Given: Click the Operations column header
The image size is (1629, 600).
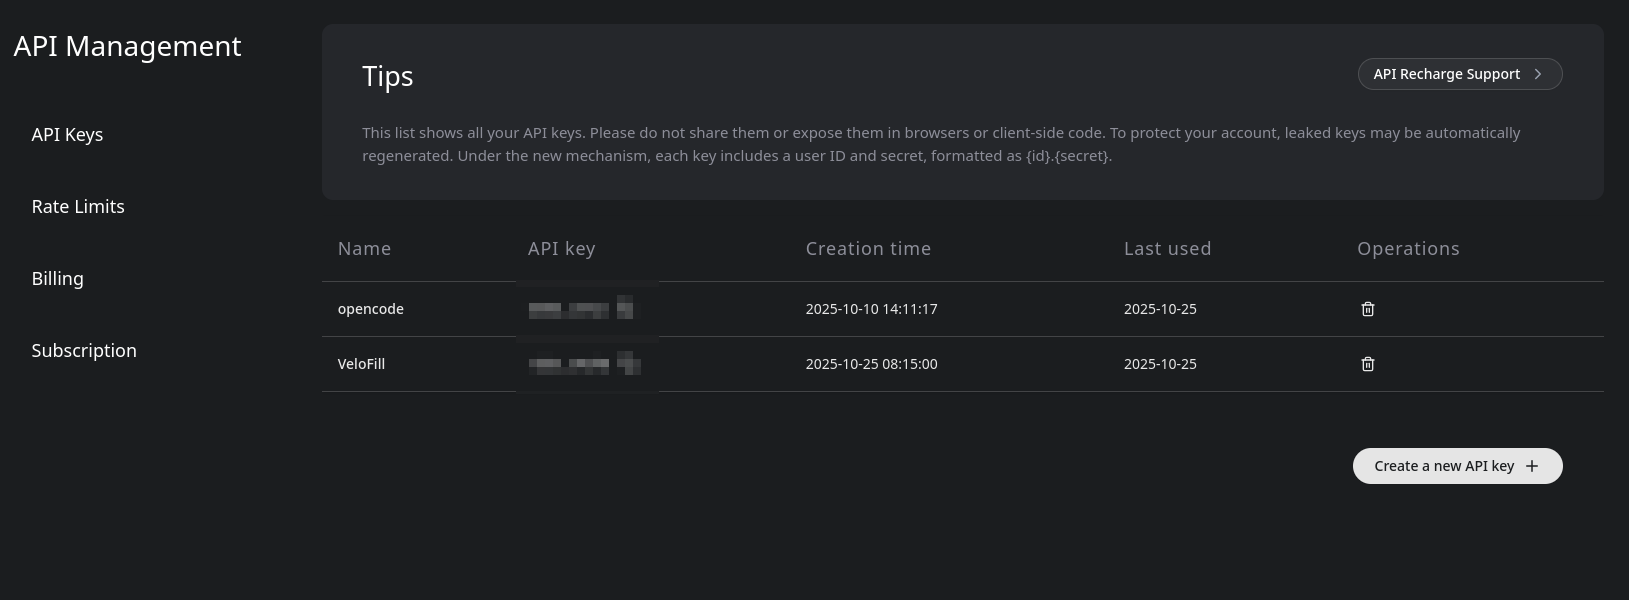Looking at the screenshot, I should (1408, 249).
